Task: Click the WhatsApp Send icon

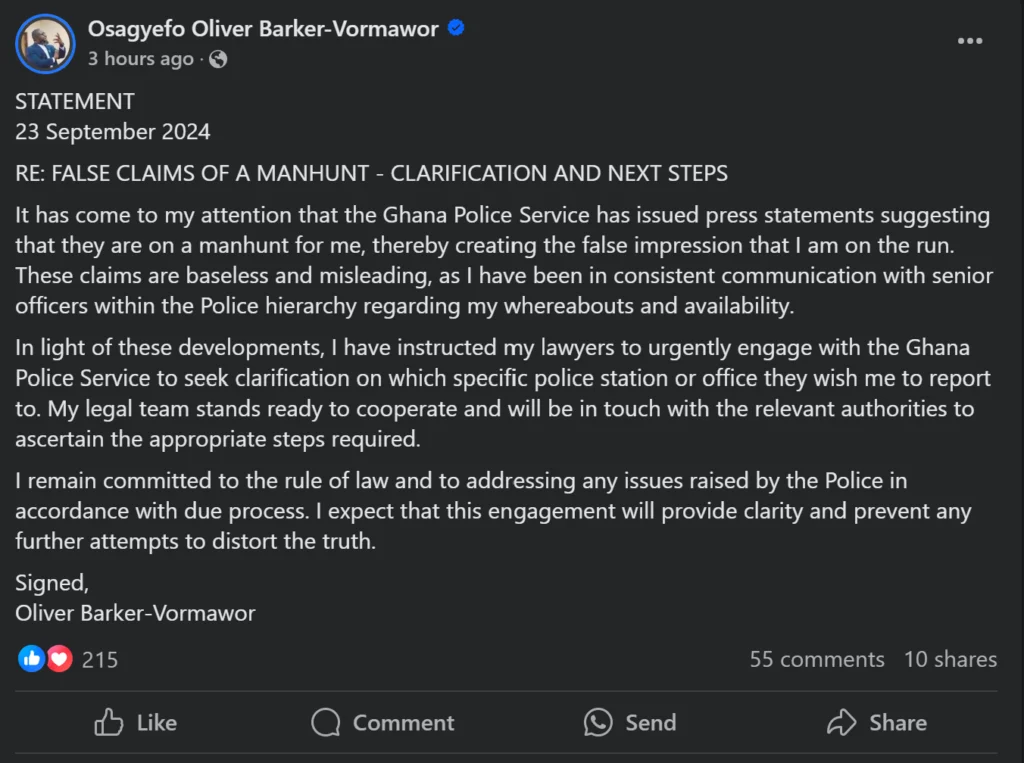Action: (x=598, y=722)
